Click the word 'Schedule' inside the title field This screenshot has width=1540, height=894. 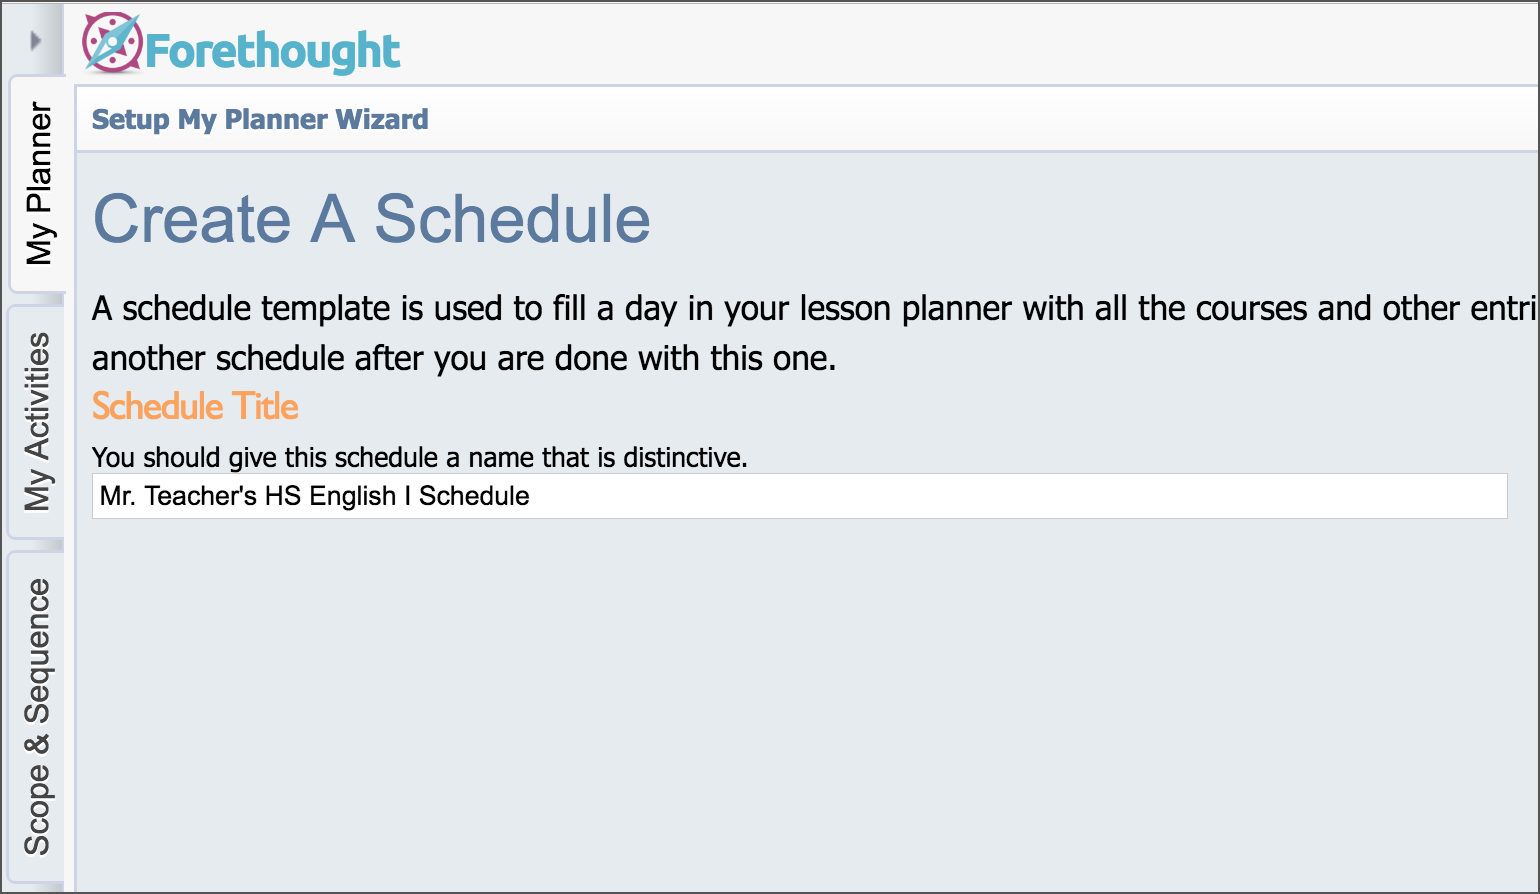point(474,496)
